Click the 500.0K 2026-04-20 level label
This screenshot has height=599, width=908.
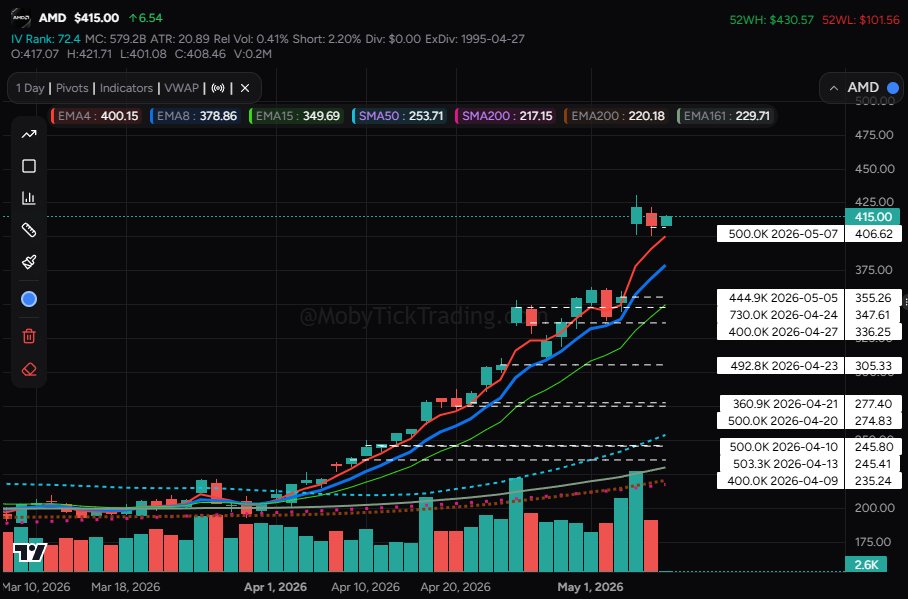(781, 421)
